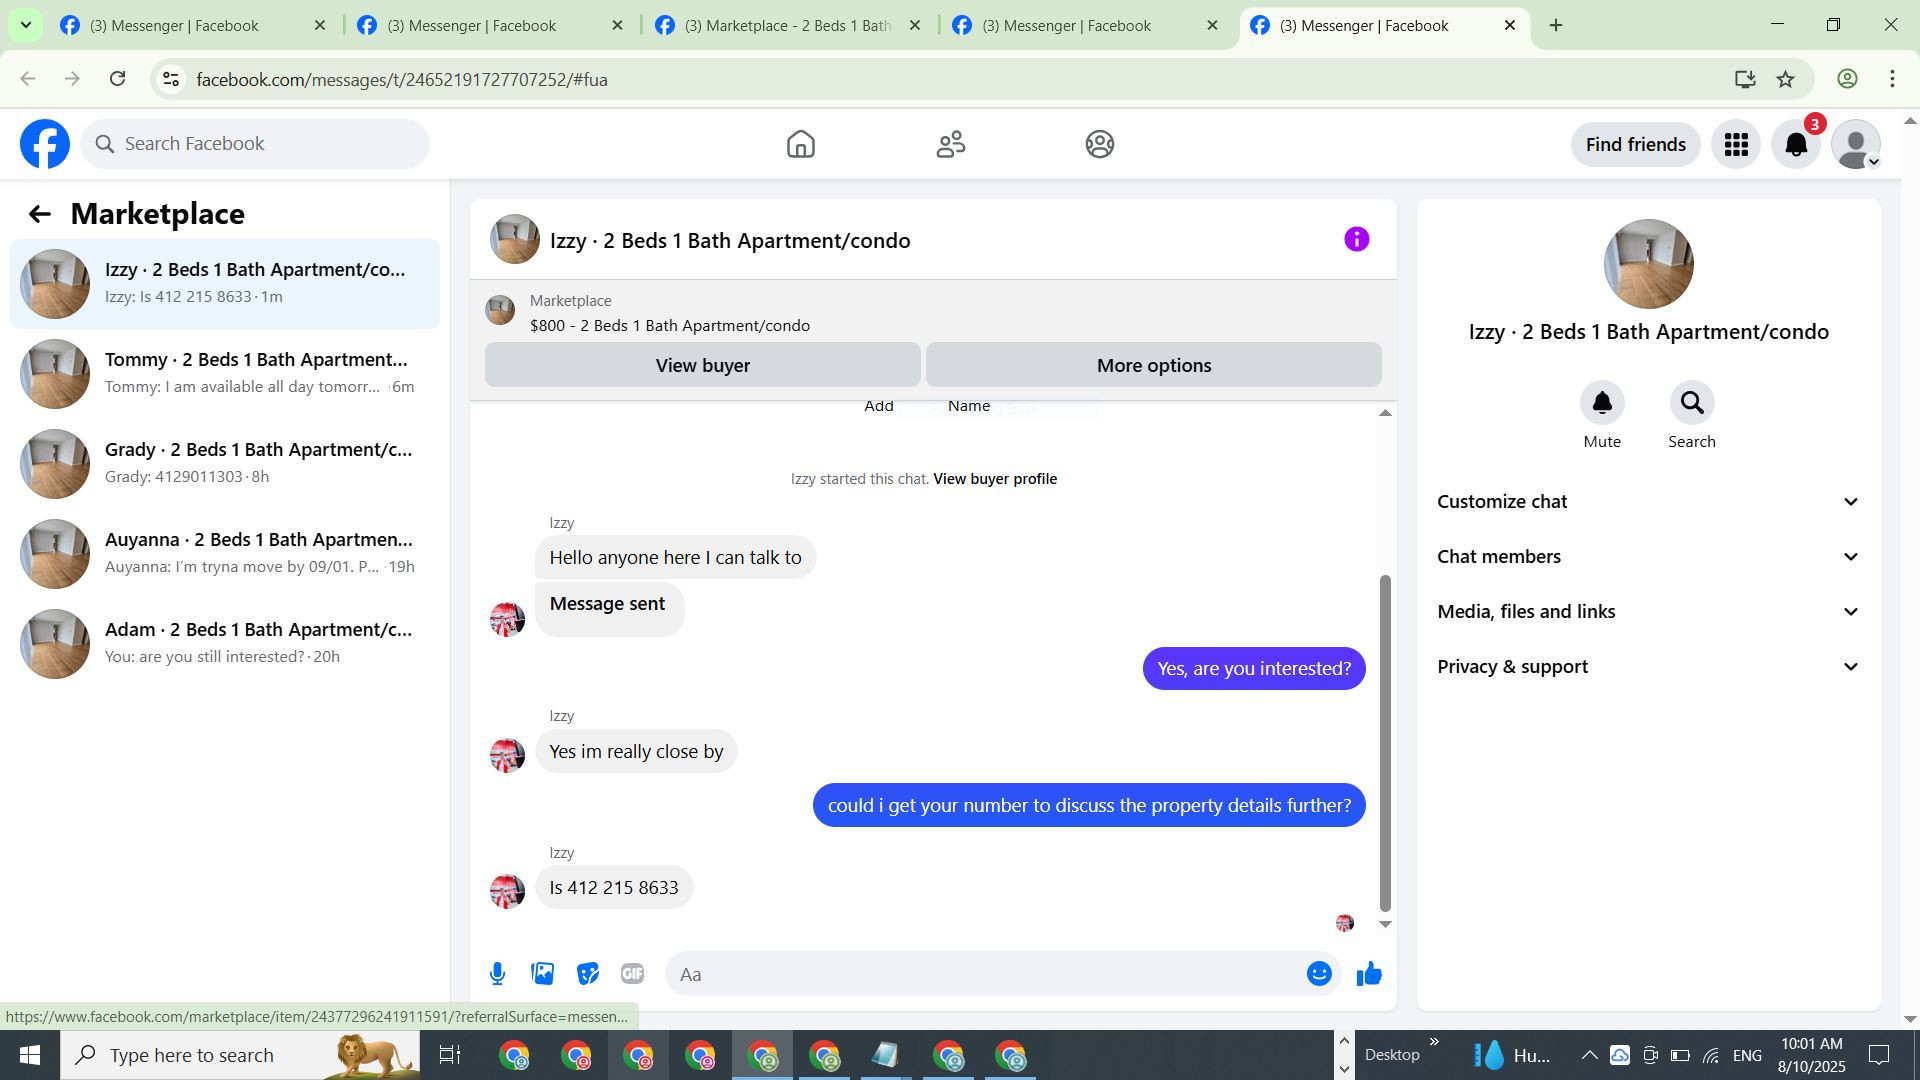The image size is (1920, 1080).
Task: Open chat with Tommy
Action: [225, 374]
